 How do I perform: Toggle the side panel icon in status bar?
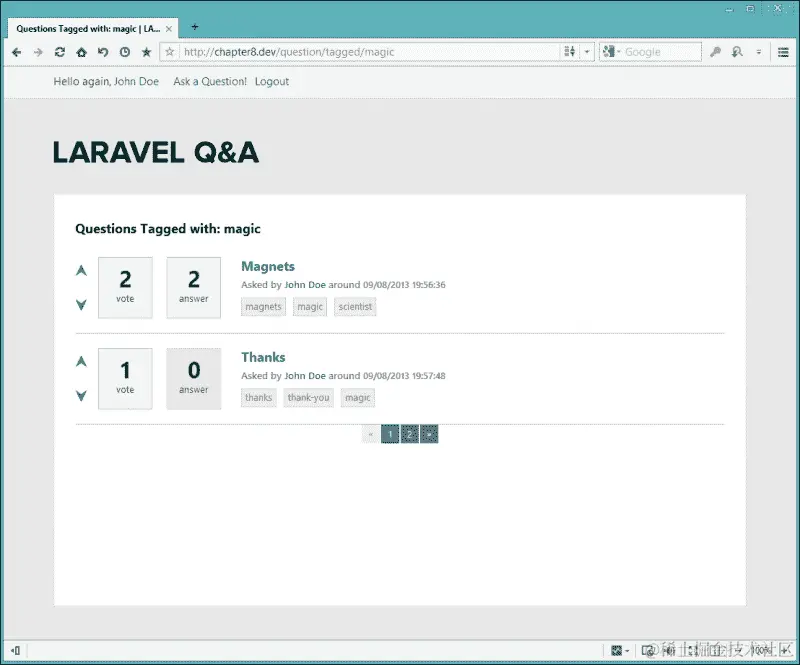15,650
